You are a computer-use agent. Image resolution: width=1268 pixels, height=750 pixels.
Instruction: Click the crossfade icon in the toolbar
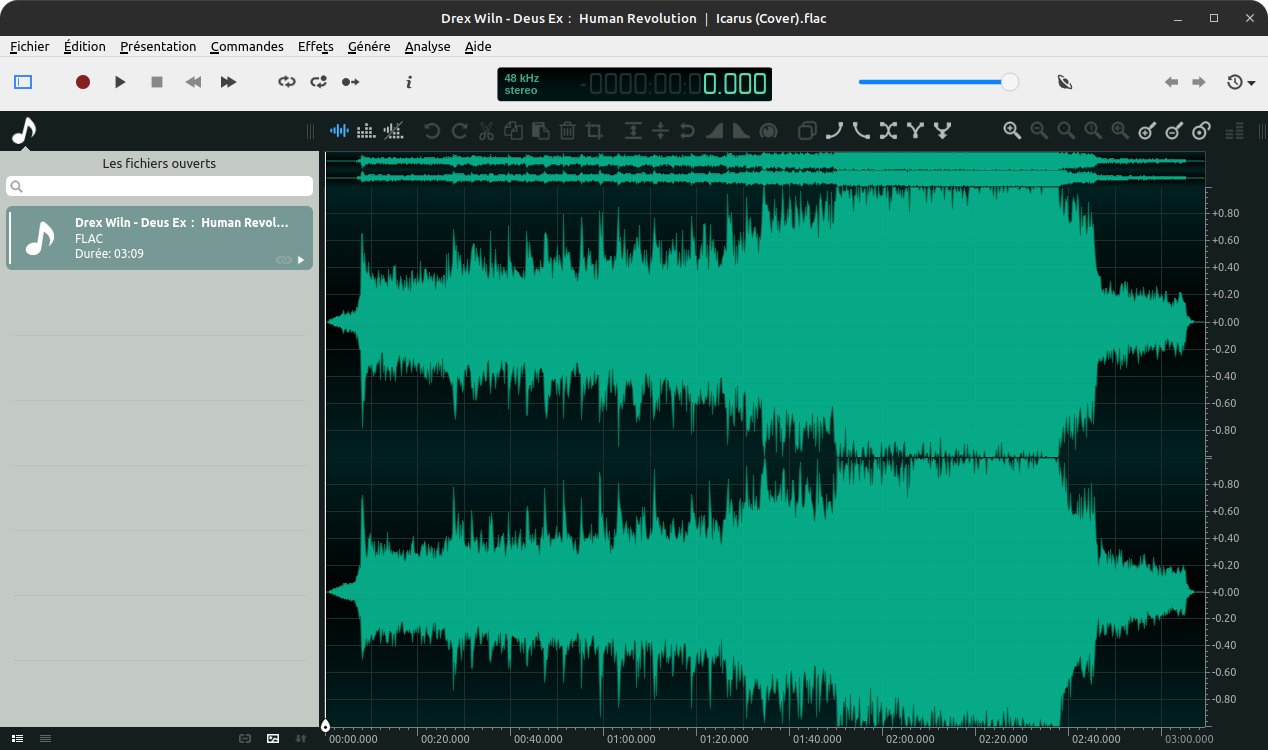pyautogui.click(x=888, y=131)
